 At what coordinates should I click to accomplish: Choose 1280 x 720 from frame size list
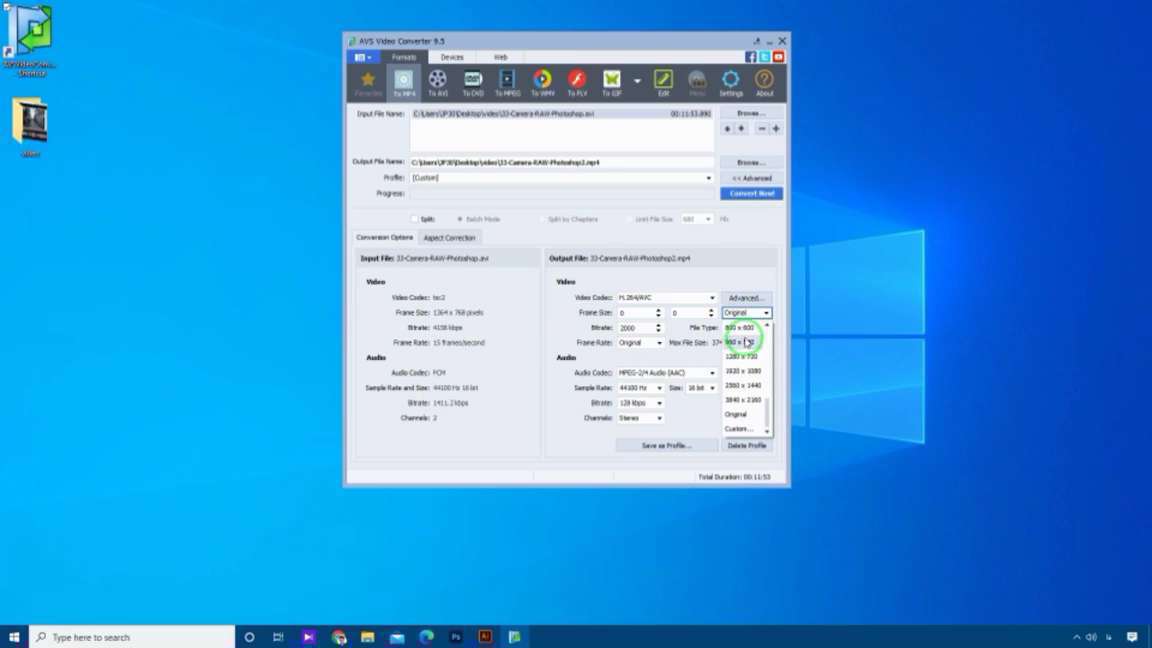743,356
